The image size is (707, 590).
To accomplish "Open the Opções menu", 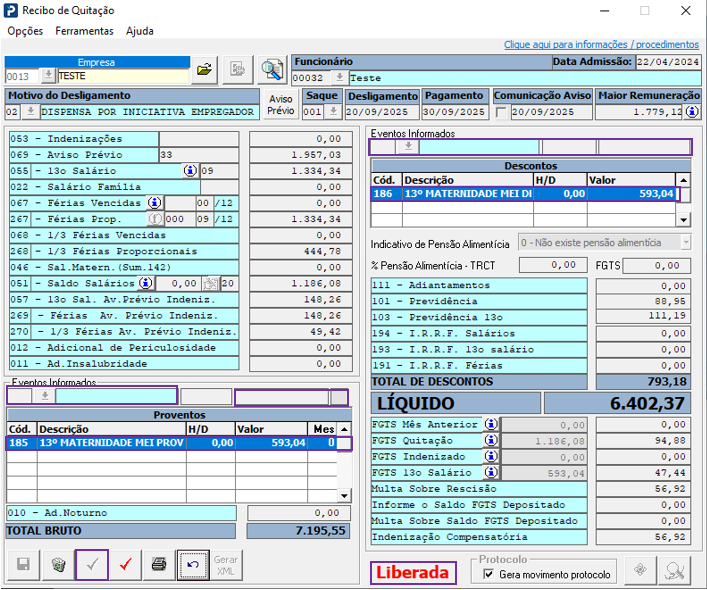I will coord(25,31).
